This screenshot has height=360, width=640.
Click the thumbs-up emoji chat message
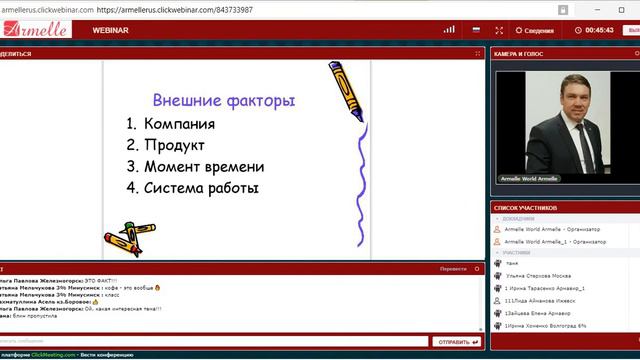pyautogui.click(x=95, y=302)
